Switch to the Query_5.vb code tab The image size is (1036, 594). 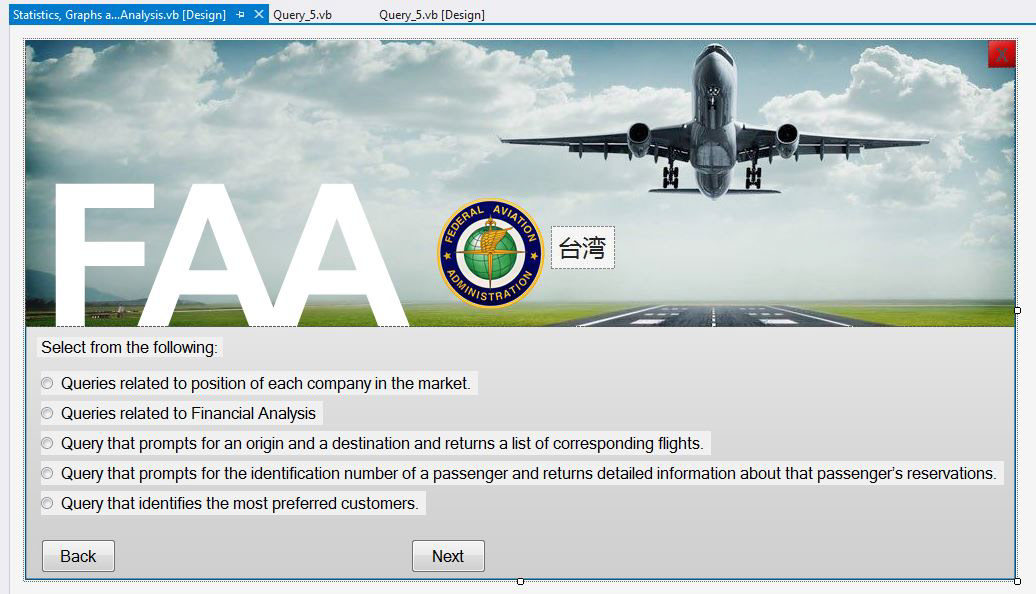click(303, 15)
